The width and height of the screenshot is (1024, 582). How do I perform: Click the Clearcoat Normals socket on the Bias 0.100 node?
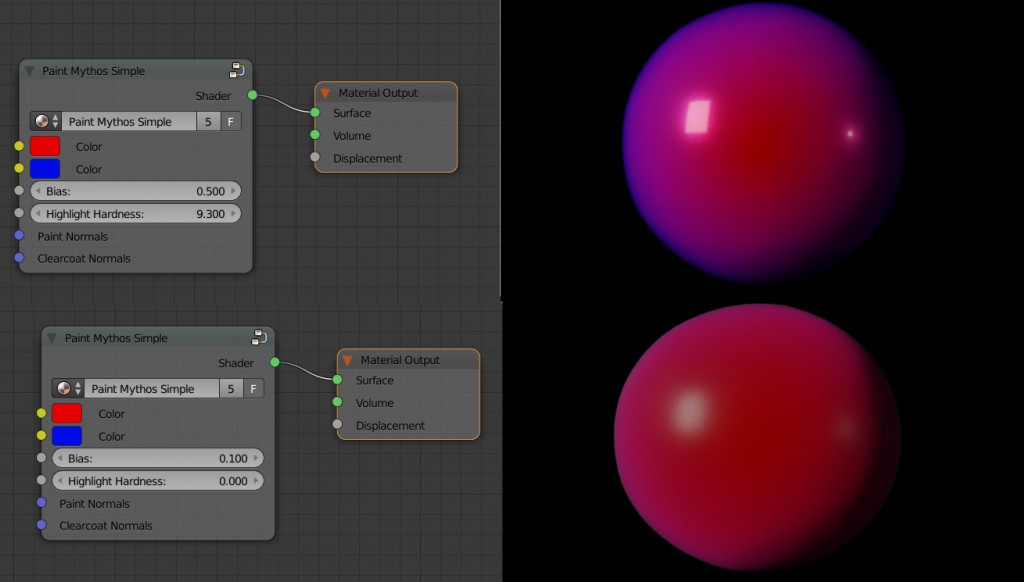pyautogui.click(x=41, y=525)
